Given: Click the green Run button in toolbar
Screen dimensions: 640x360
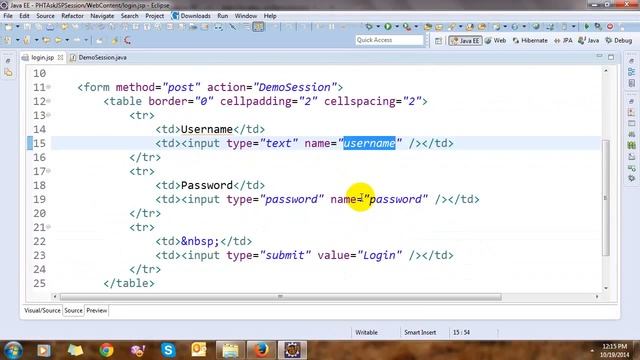Looking at the screenshot, I should (388, 27).
